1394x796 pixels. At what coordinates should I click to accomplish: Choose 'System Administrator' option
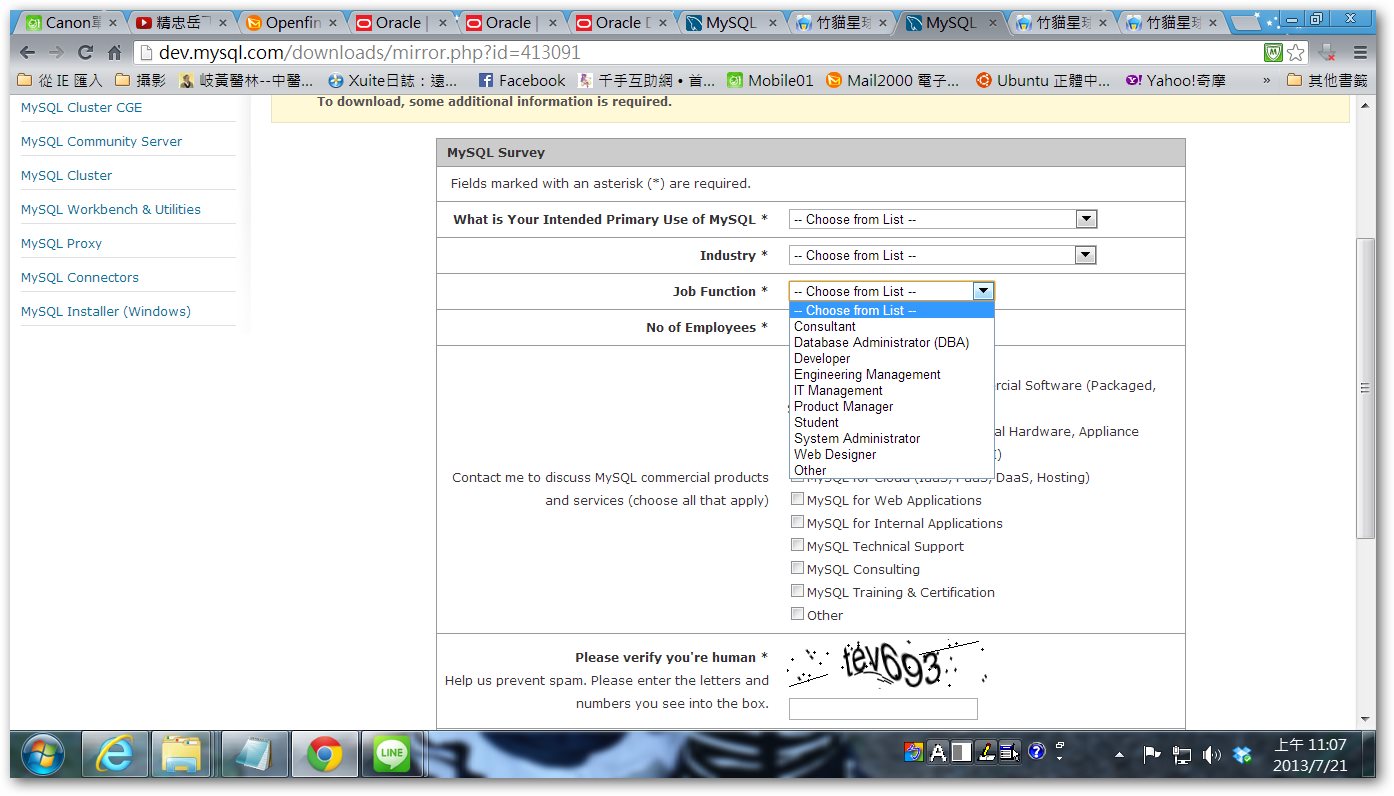892,438
